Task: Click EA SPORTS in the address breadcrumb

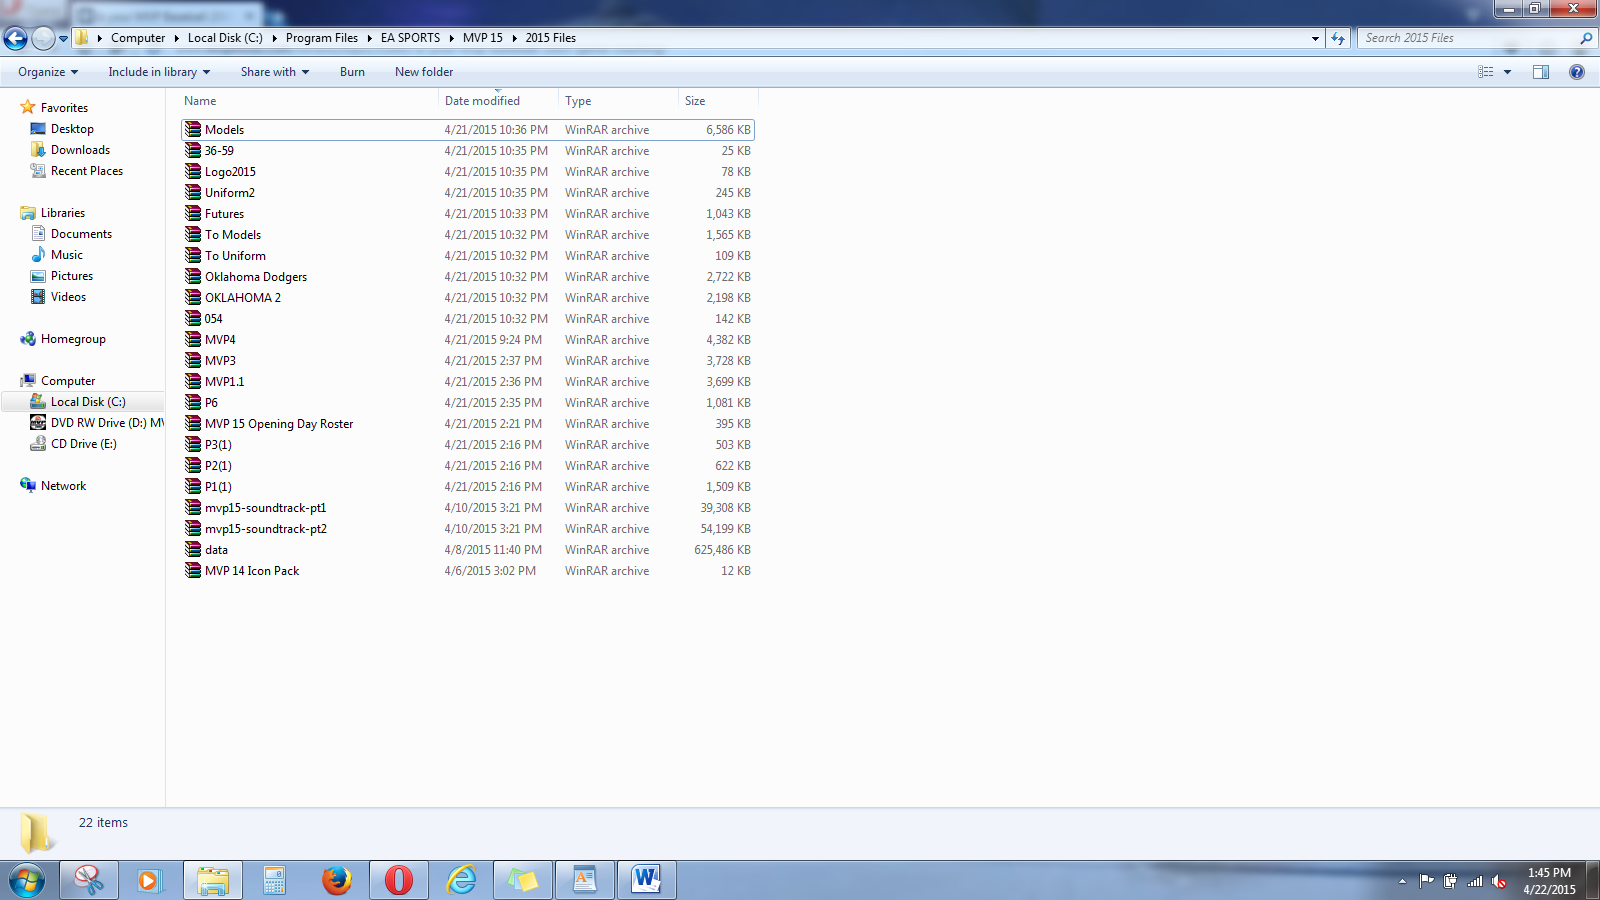Action: [x=410, y=38]
